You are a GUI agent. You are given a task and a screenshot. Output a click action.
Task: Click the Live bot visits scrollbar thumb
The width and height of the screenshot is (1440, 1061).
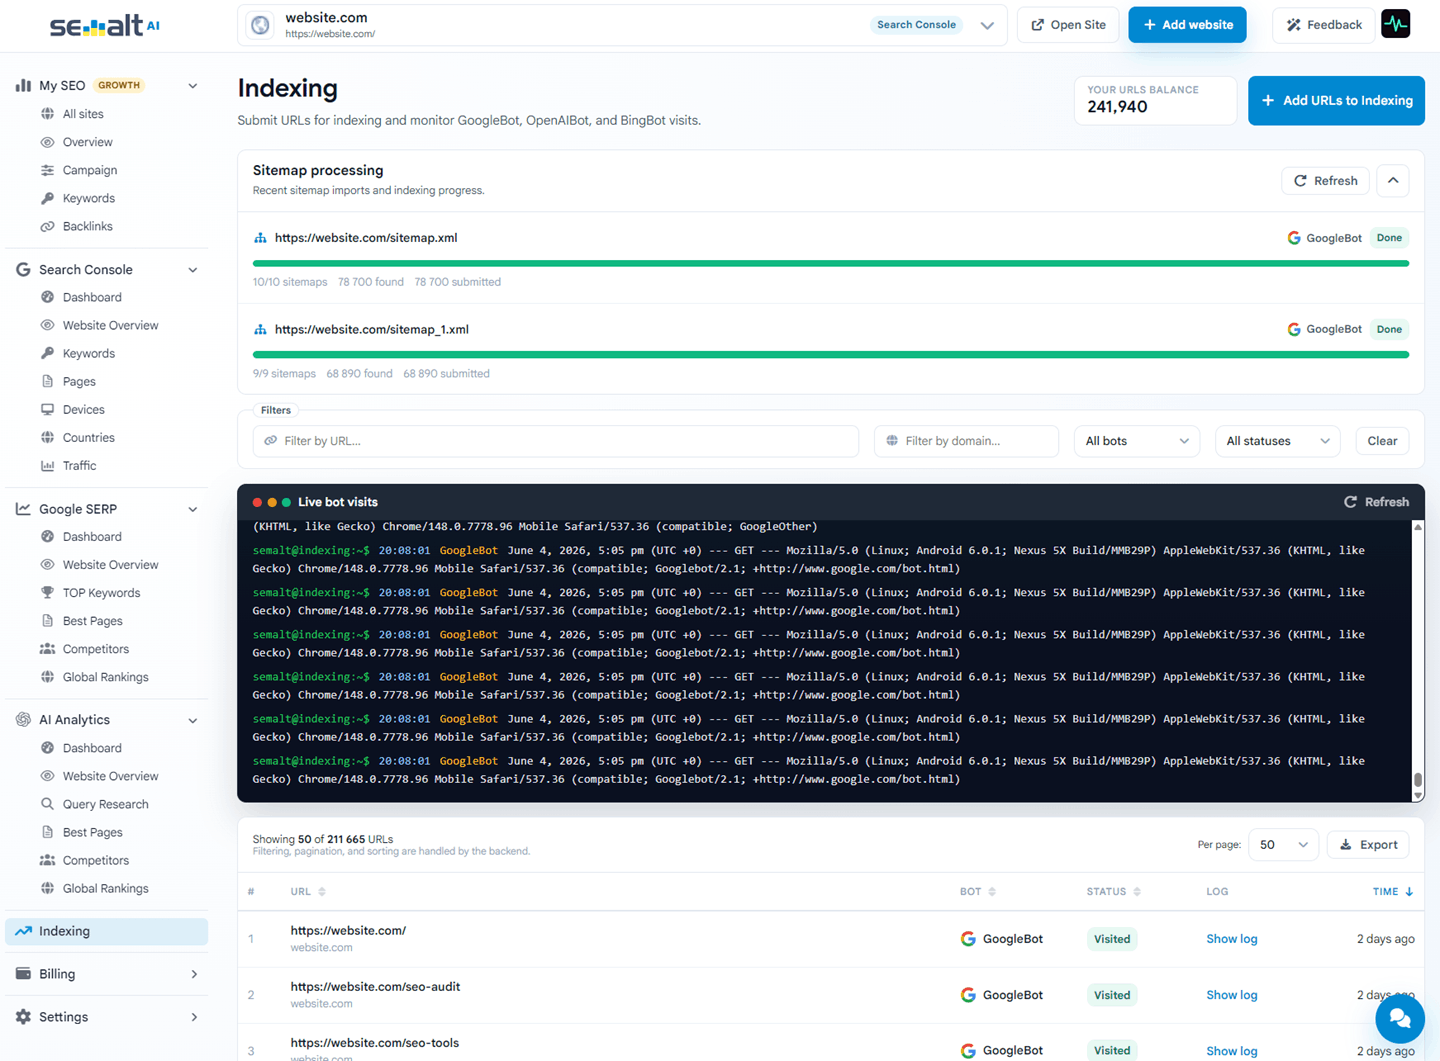coord(1417,780)
